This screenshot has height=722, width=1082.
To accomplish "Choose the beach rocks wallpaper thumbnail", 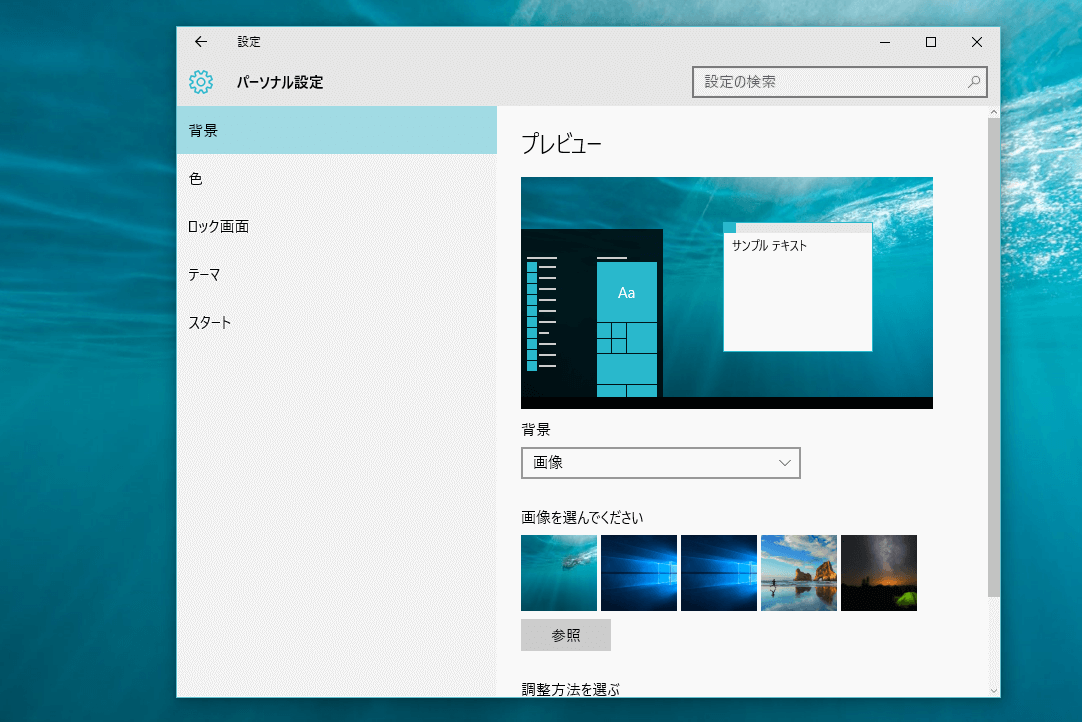I will tap(799, 573).
